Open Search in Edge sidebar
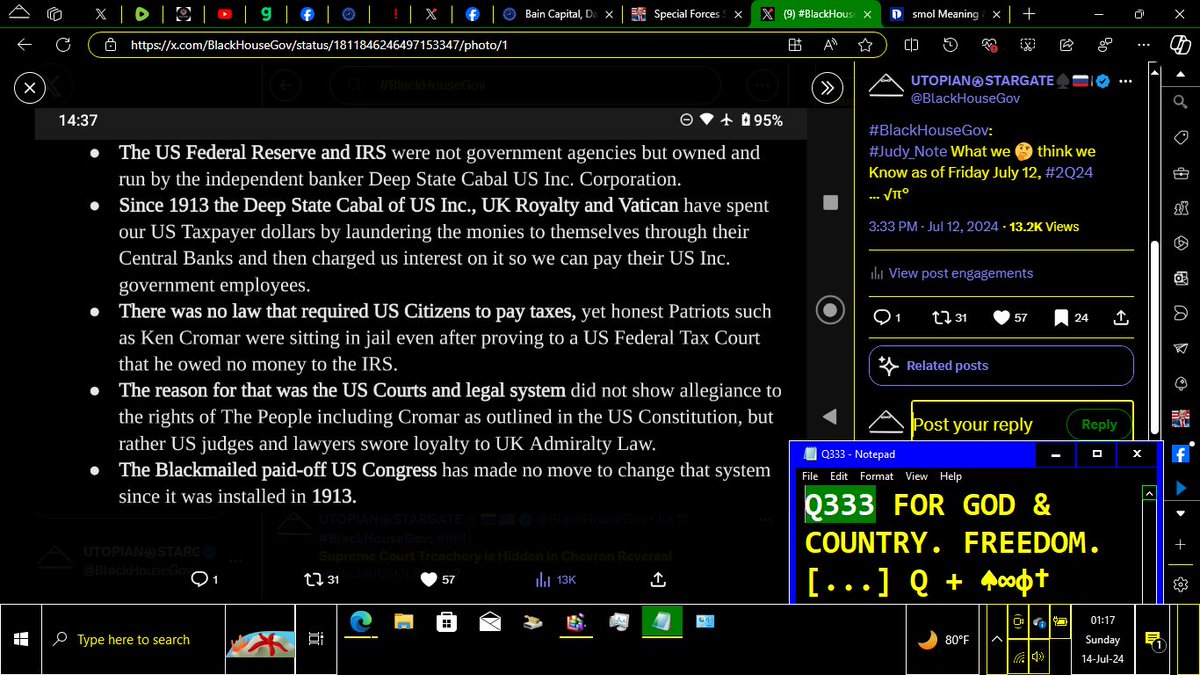Viewport: 1200px width, 675px height. pyautogui.click(x=1180, y=100)
